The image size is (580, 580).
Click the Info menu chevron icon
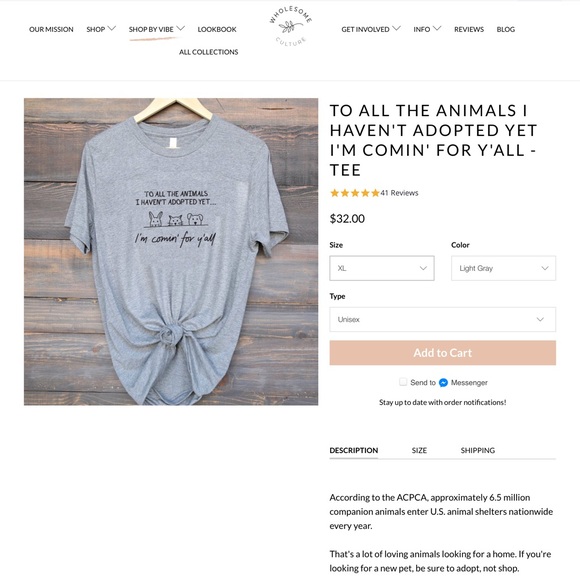point(436,28)
